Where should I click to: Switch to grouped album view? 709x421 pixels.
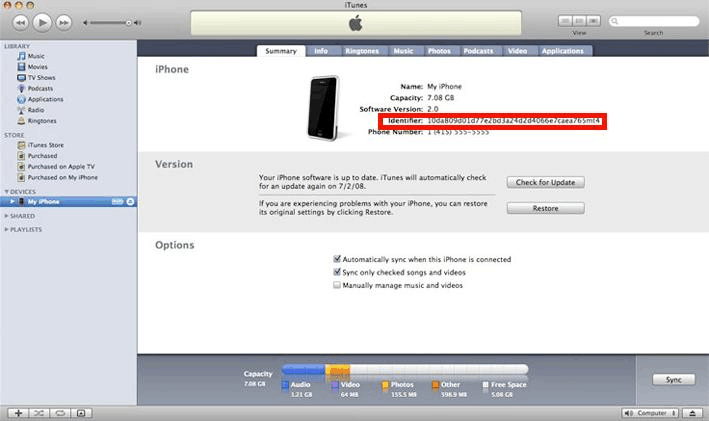click(x=579, y=21)
